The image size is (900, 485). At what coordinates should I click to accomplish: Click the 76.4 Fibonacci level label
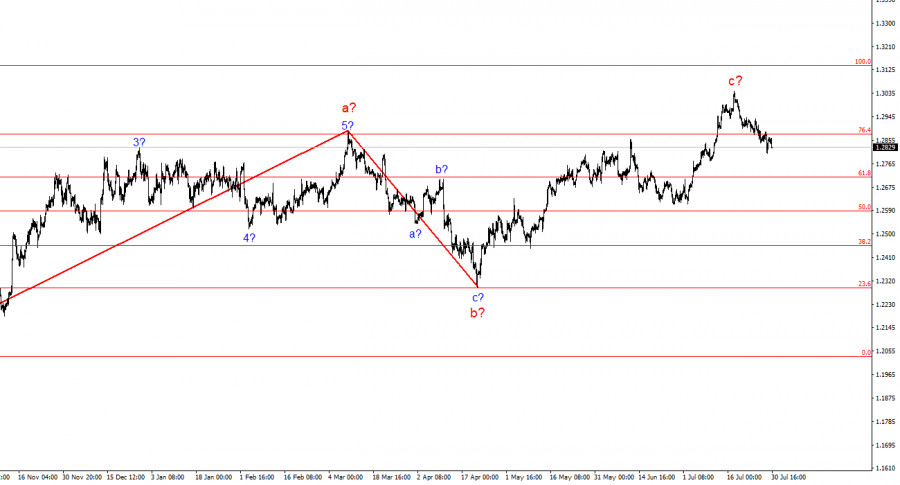pyautogui.click(x=864, y=130)
